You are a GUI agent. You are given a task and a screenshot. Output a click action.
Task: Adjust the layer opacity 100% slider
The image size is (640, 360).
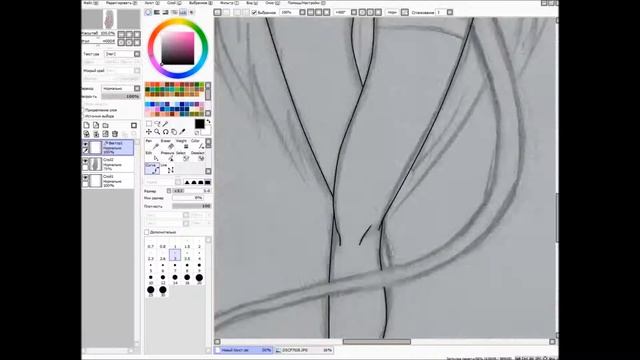pyautogui.click(x=120, y=96)
